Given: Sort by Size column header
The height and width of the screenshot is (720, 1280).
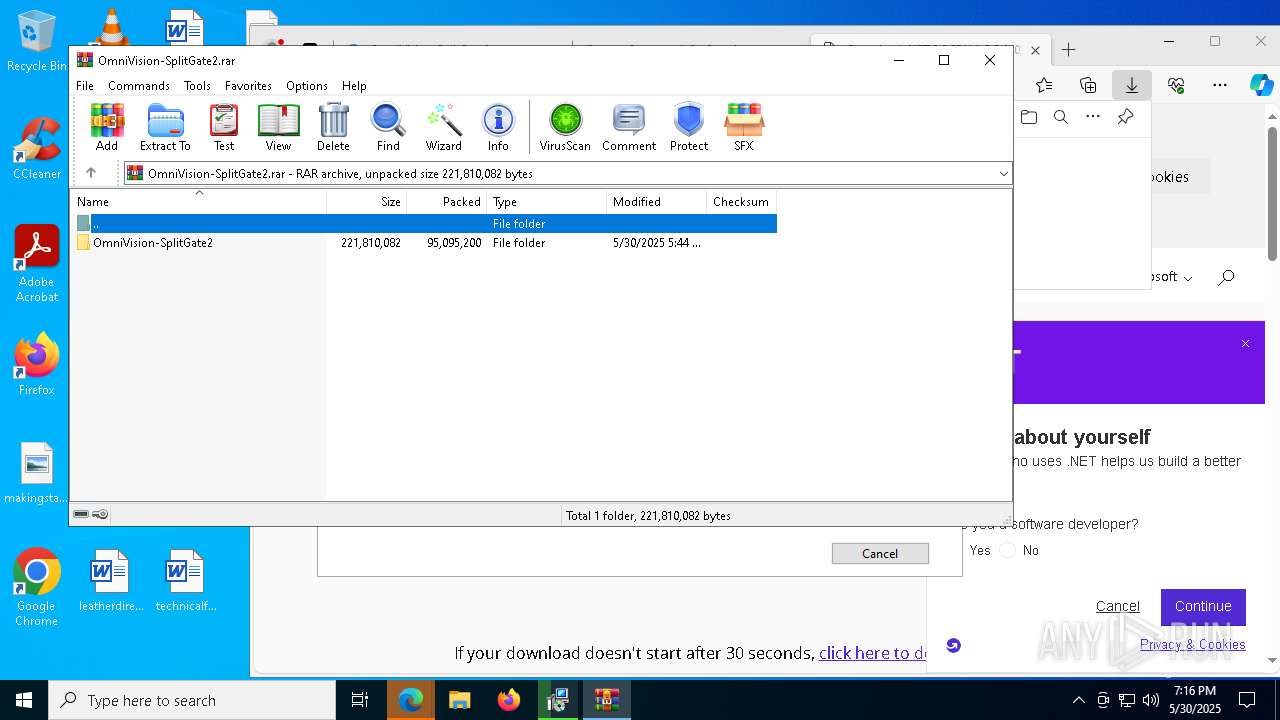Looking at the screenshot, I should 367,201.
